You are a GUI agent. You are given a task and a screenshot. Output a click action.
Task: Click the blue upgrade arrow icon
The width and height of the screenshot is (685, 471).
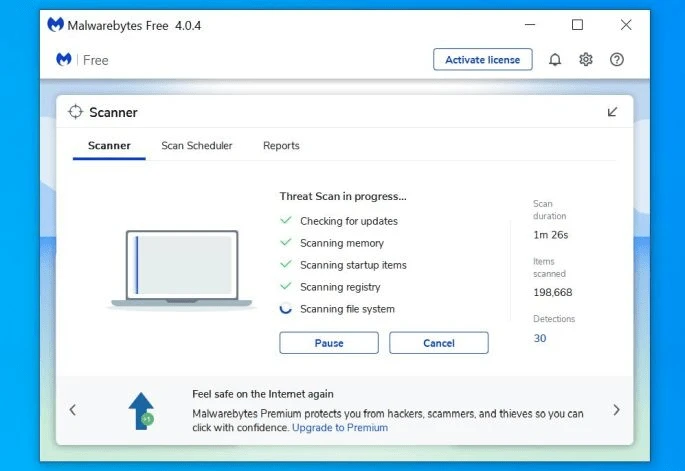click(141, 411)
